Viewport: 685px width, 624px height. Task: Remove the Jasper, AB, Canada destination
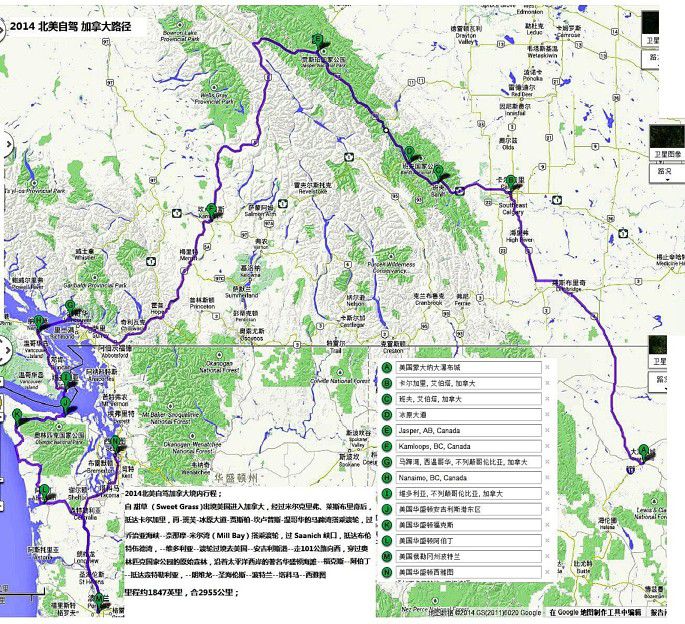coord(547,430)
